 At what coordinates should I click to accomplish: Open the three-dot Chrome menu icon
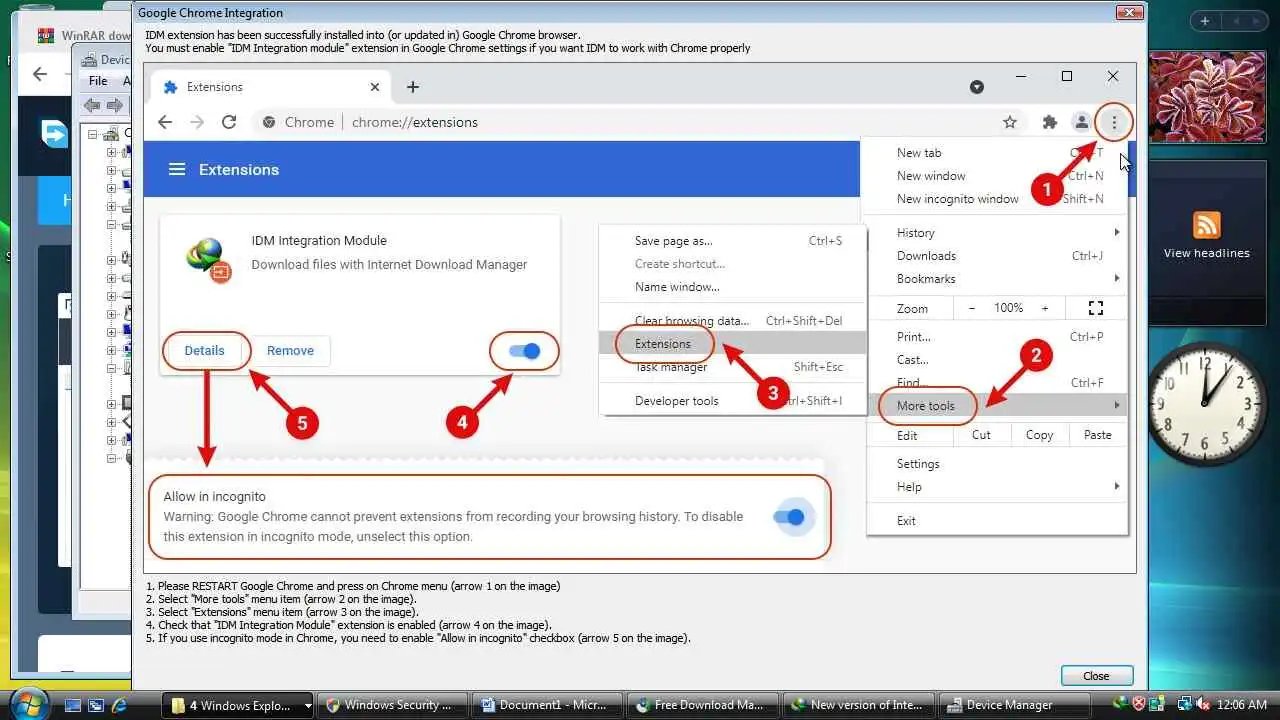pos(1114,122)
